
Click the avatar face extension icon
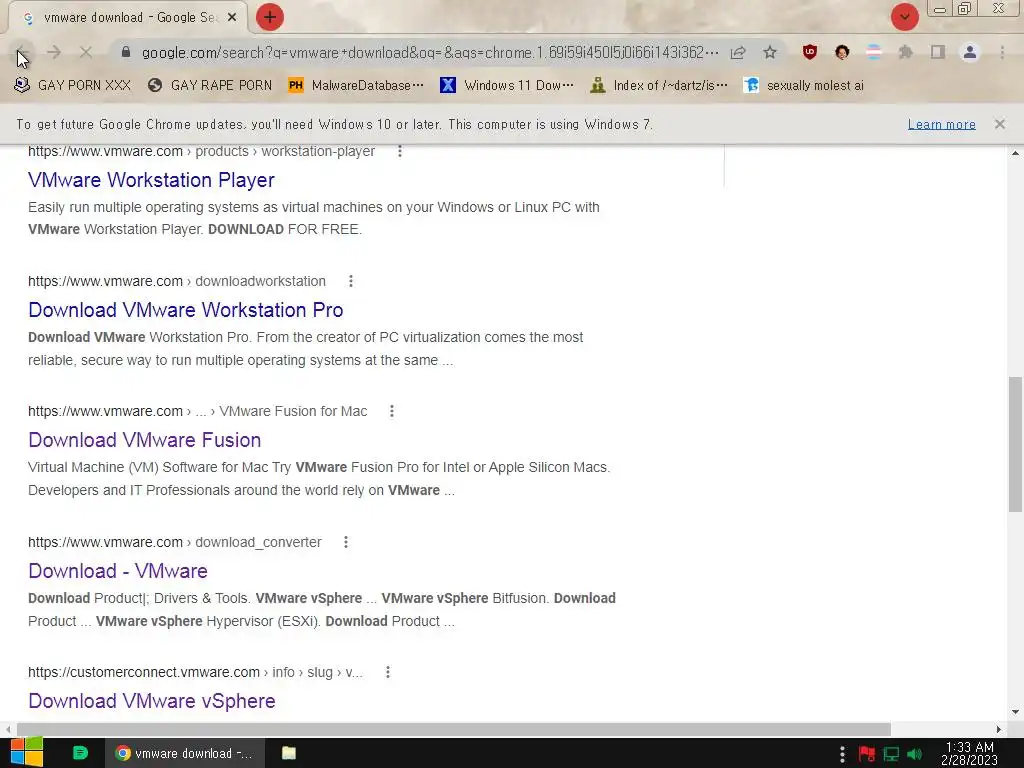coord(842,52)
